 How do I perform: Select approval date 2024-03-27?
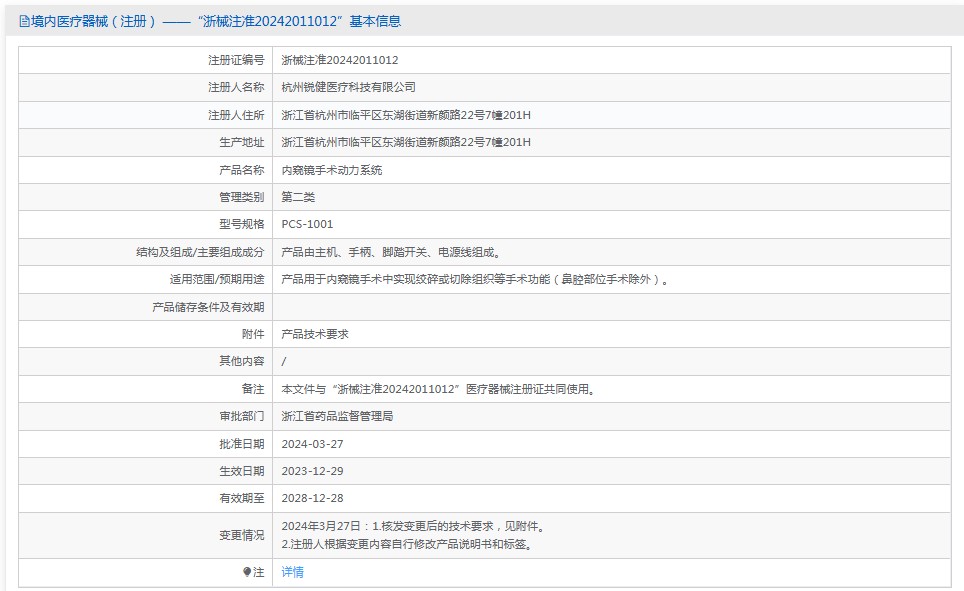point(312,444)
